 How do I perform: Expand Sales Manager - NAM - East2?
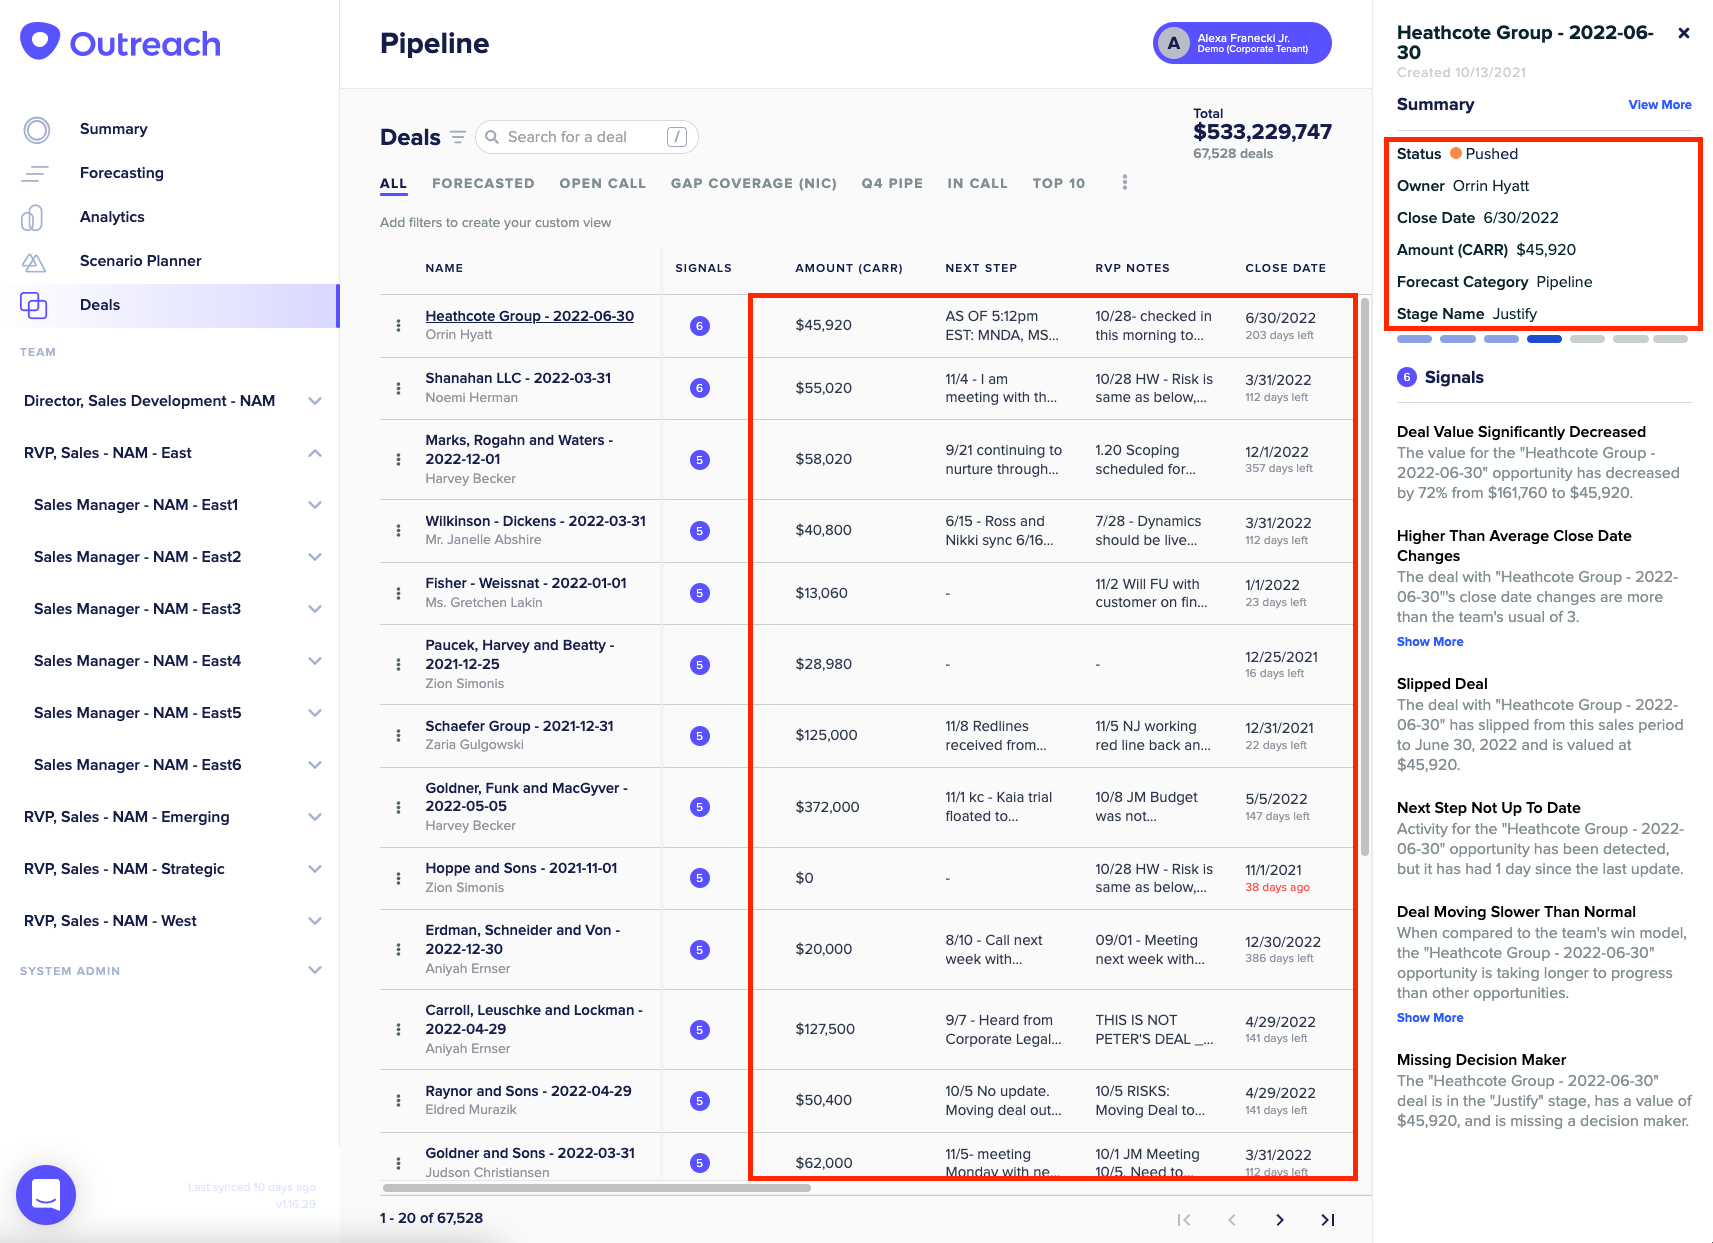[x=315, y=557]
